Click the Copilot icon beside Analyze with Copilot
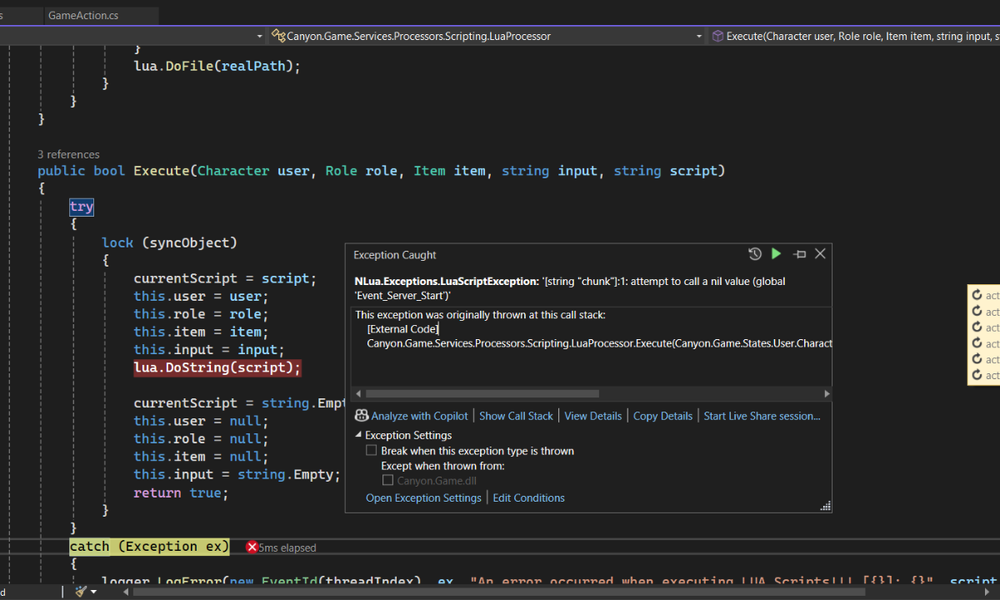 pyautogui.click(x=362, y=416)
